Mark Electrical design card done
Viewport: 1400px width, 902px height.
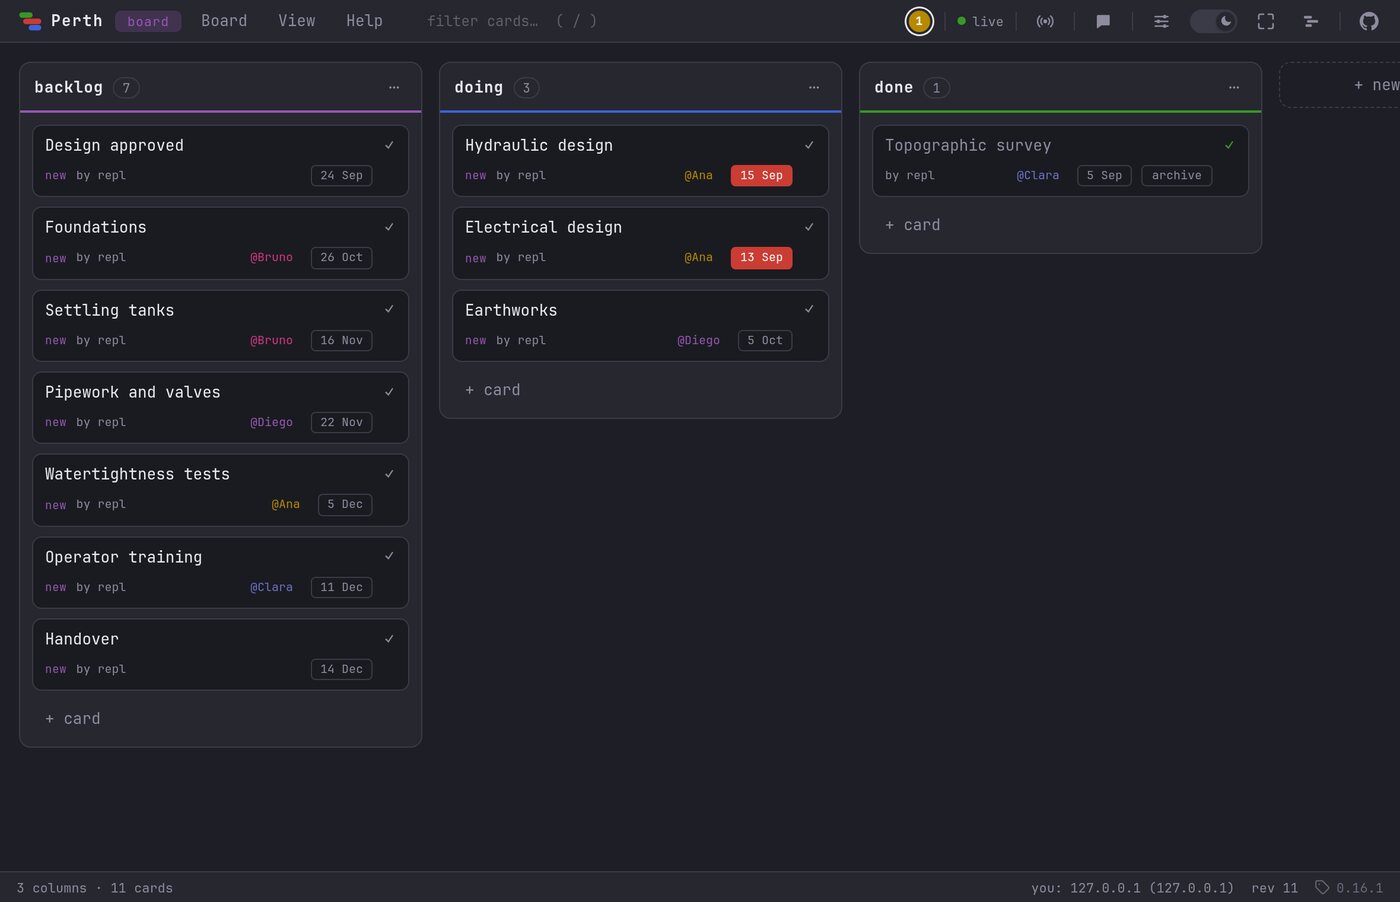(809, 227)
